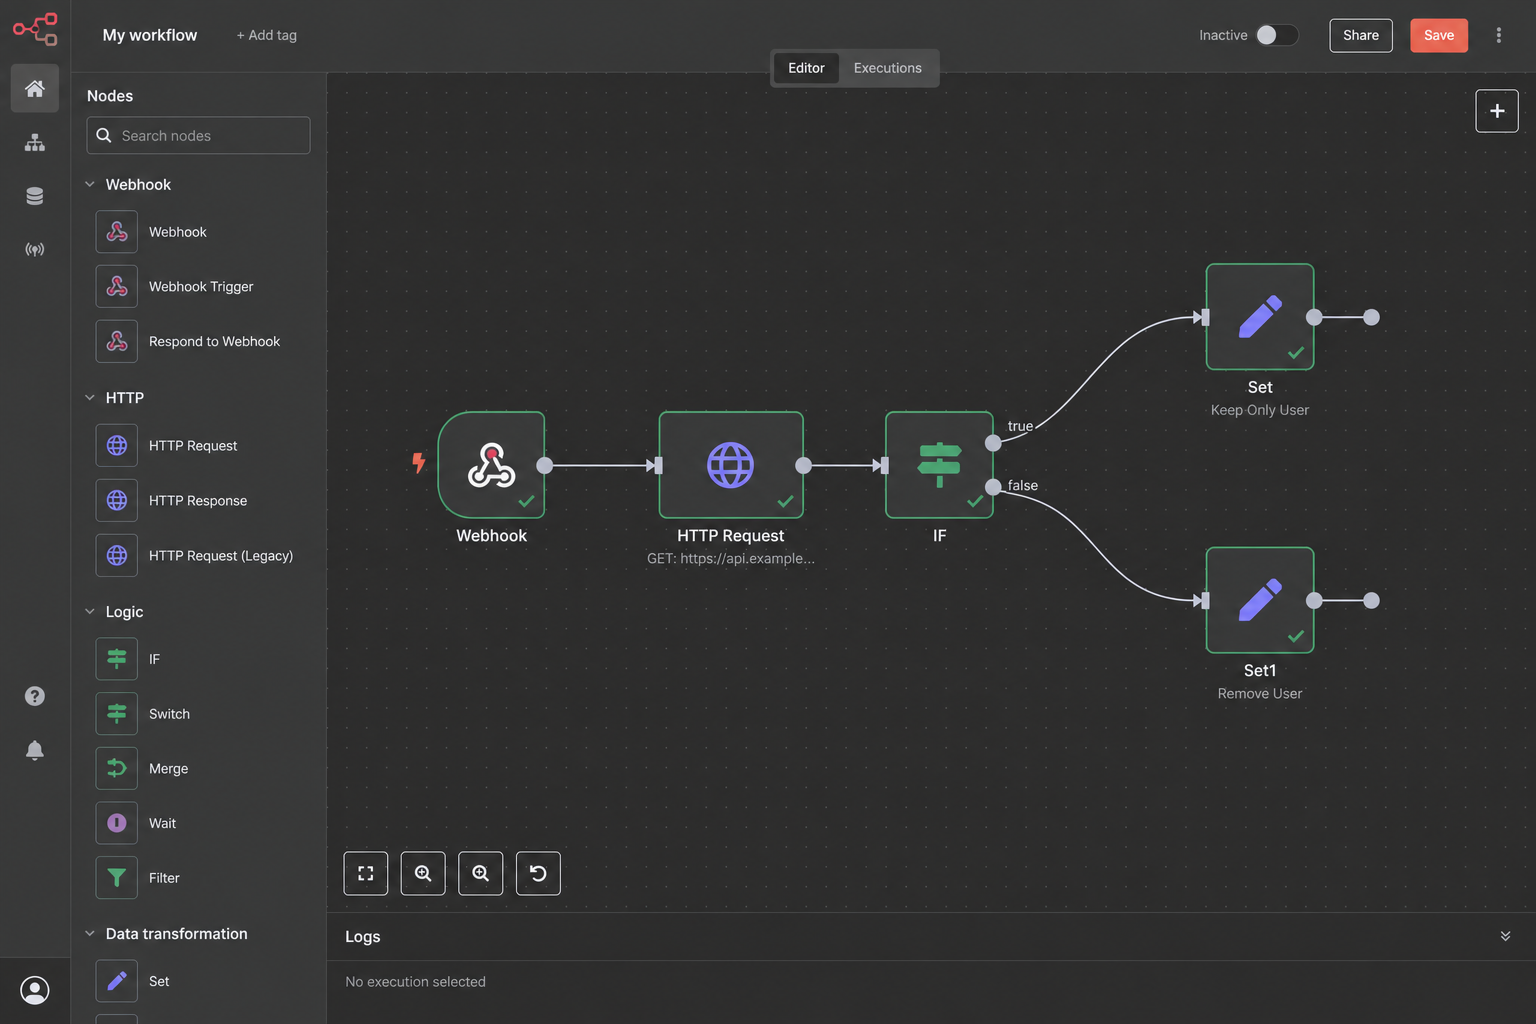The height and width of the screenshot is (1024, 1536).
Task: Click the Set node end connector dot
Action: pos(1372,317)
